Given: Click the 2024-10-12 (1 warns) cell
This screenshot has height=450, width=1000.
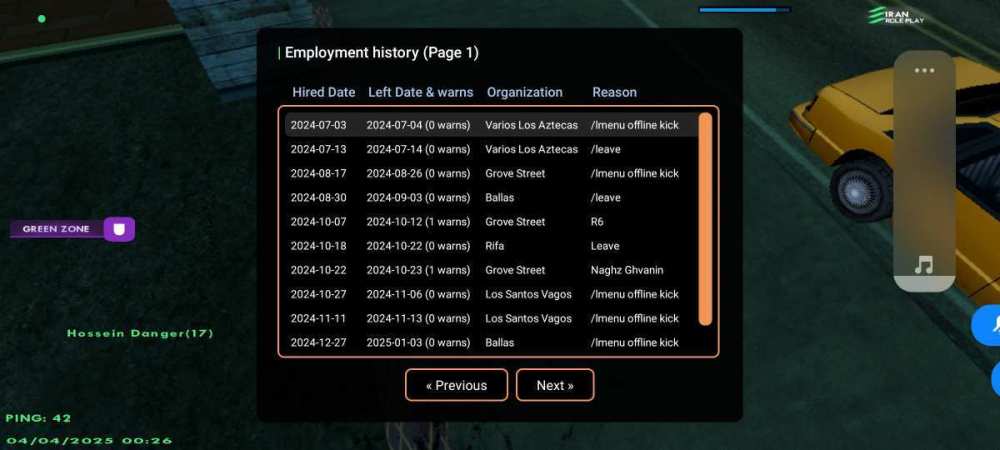Looking at the screenshot, I should pyautogui.click(x=418, y=222).
